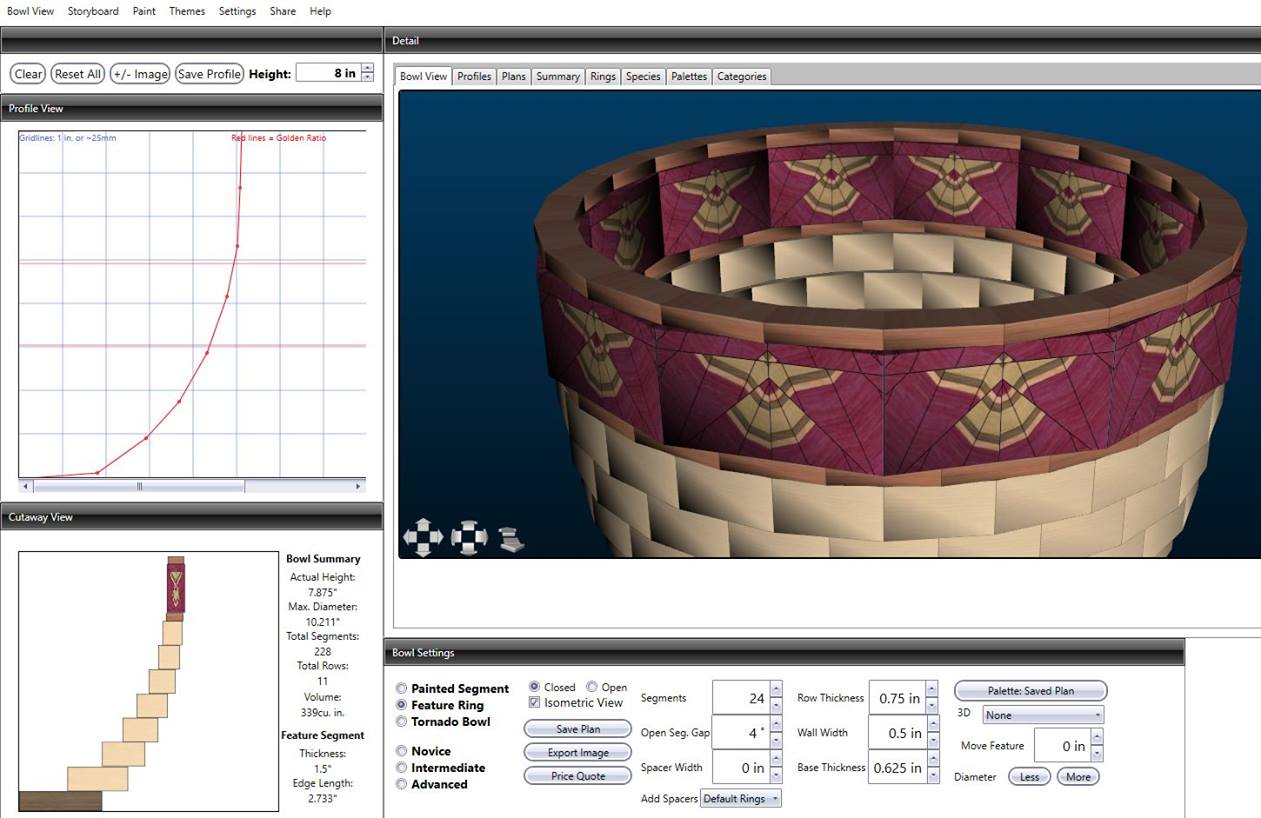Open the Add Spacers Default Rings dropdown
The height and width of the screenshot is (818, 1261).
coord(741,798)
